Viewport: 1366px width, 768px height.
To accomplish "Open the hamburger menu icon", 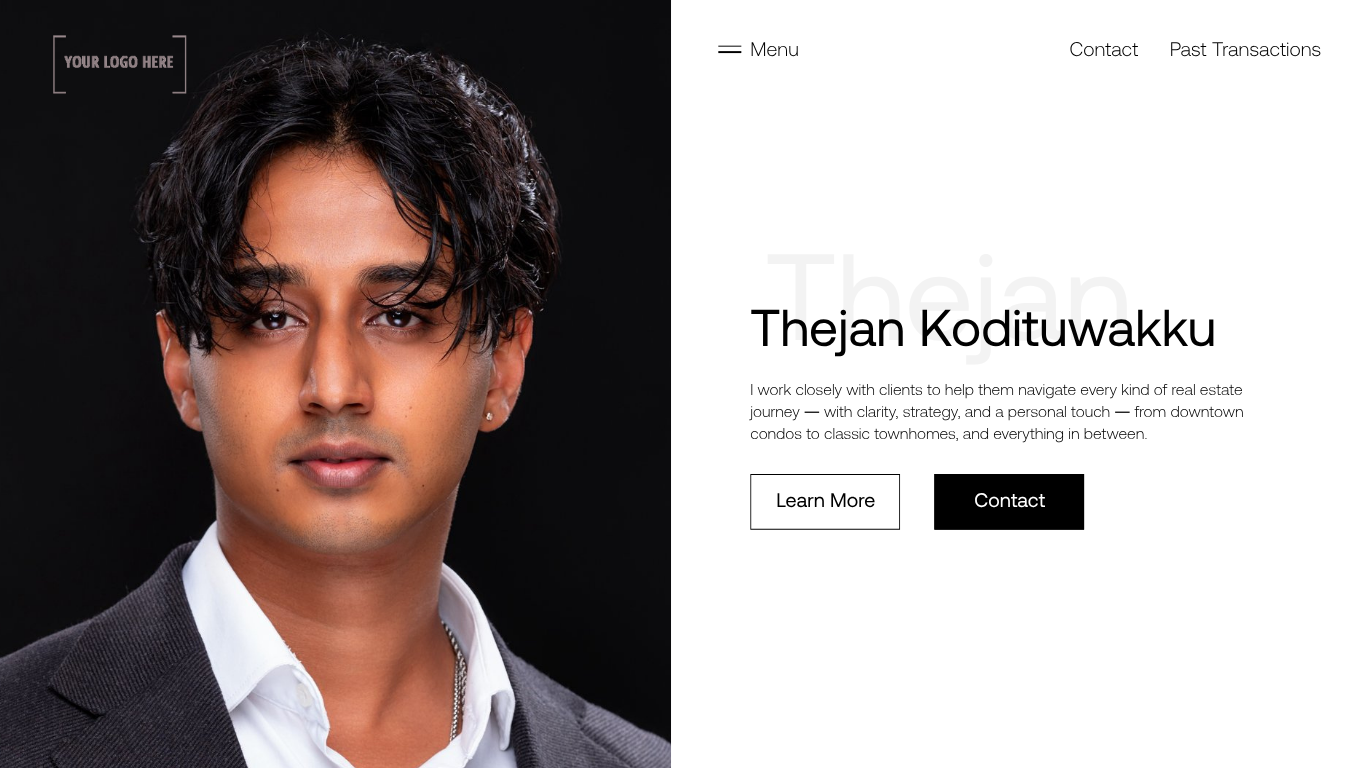I will [x=729, y=49].
